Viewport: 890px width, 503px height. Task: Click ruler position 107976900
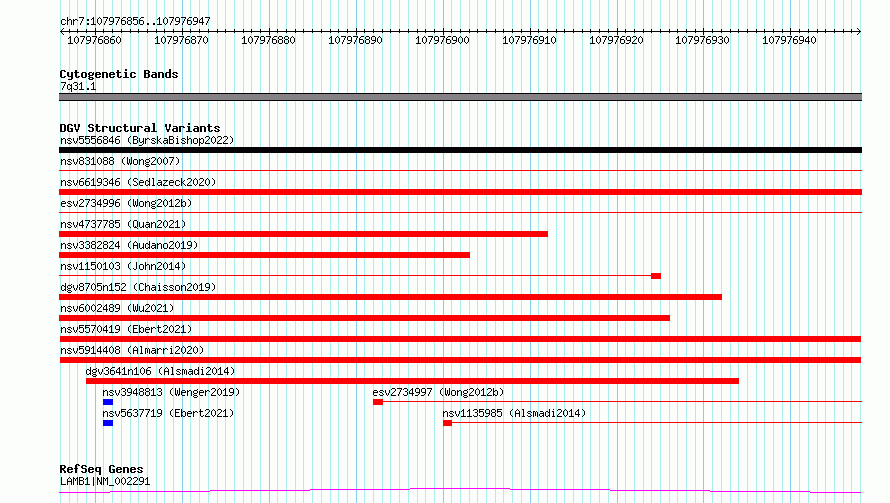[442, 40]
